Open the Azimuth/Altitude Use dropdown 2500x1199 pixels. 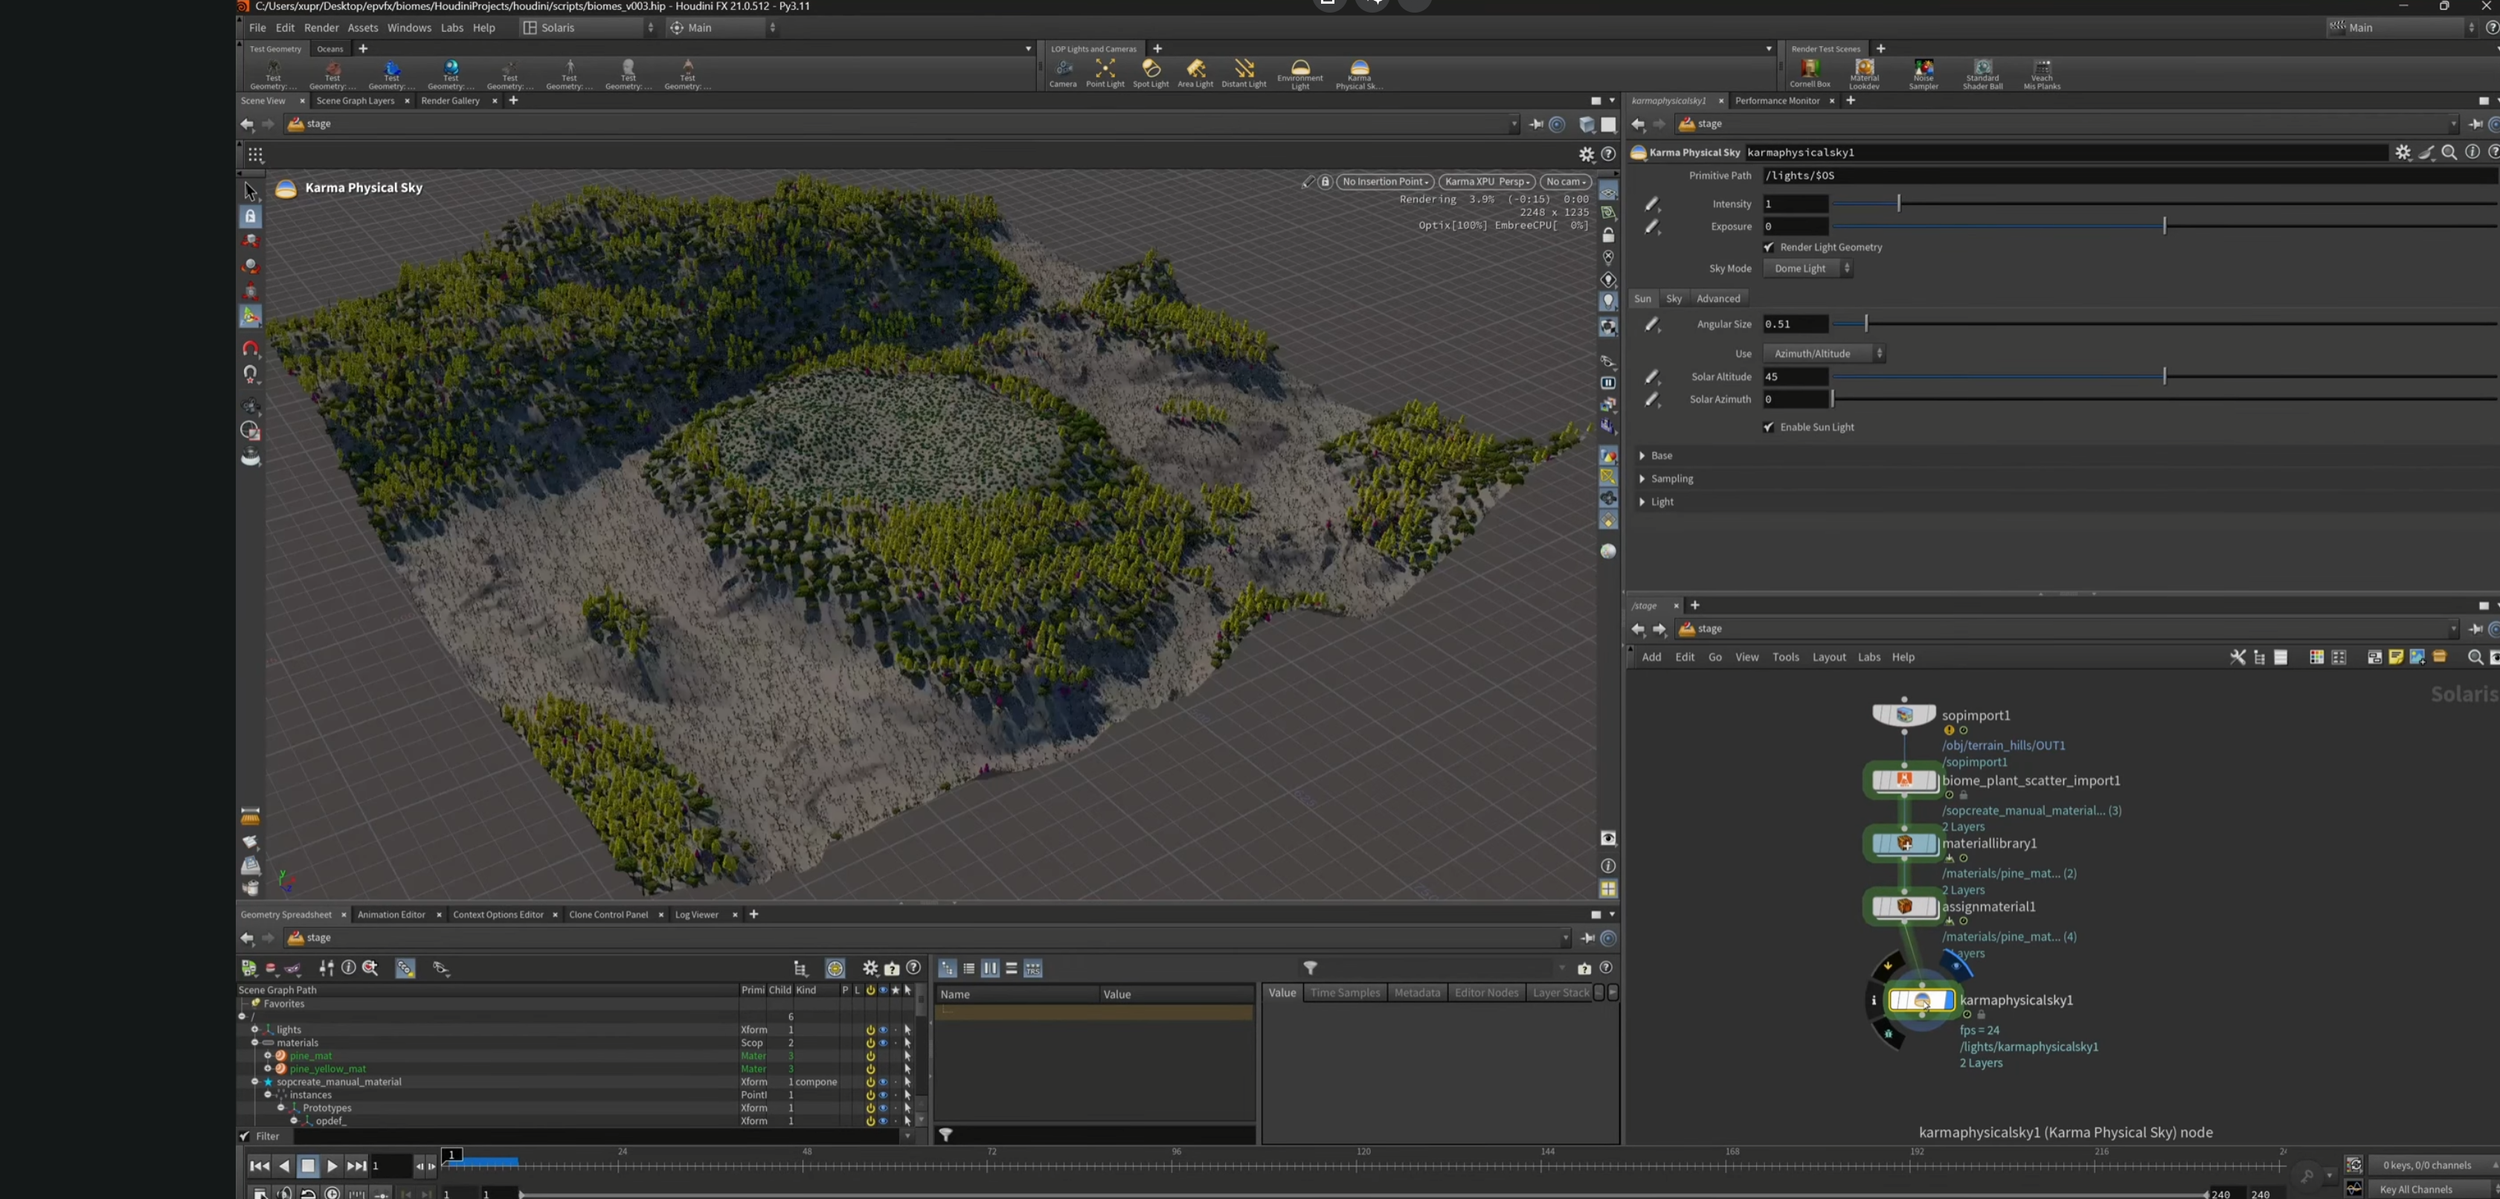click(1824, 354)
